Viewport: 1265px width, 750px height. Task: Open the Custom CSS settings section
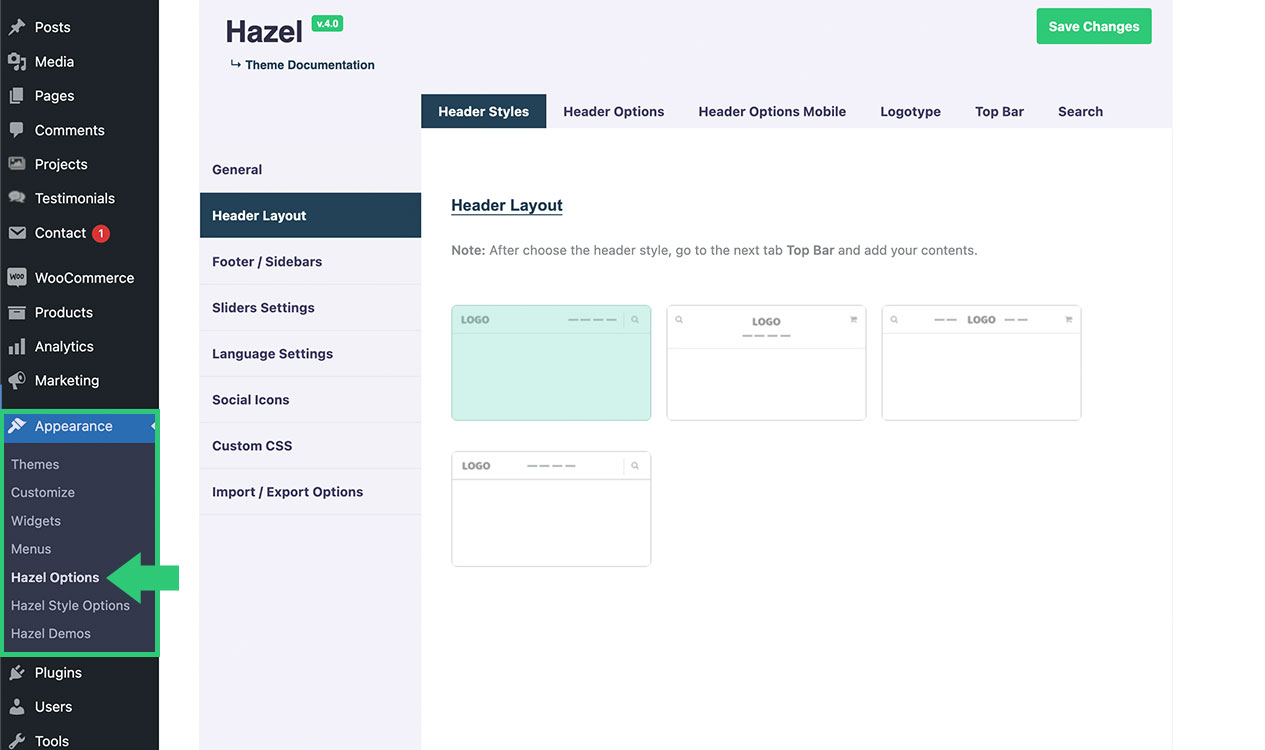click(x=252, y=446)
